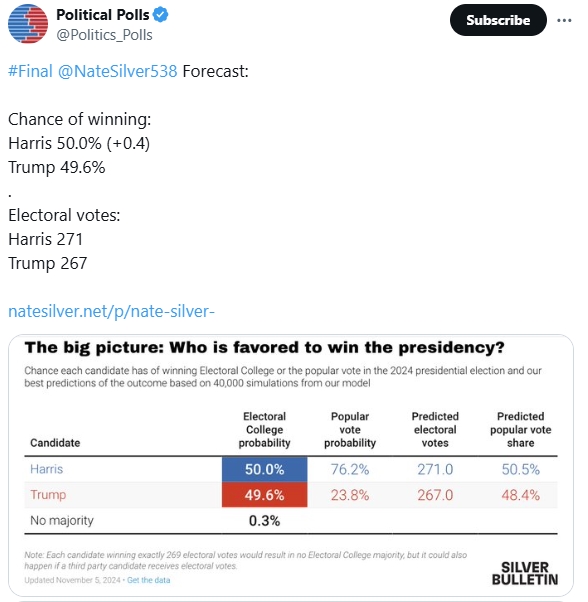
Task: Click the blue verified badge icon
Action: (x=160, y=15)
